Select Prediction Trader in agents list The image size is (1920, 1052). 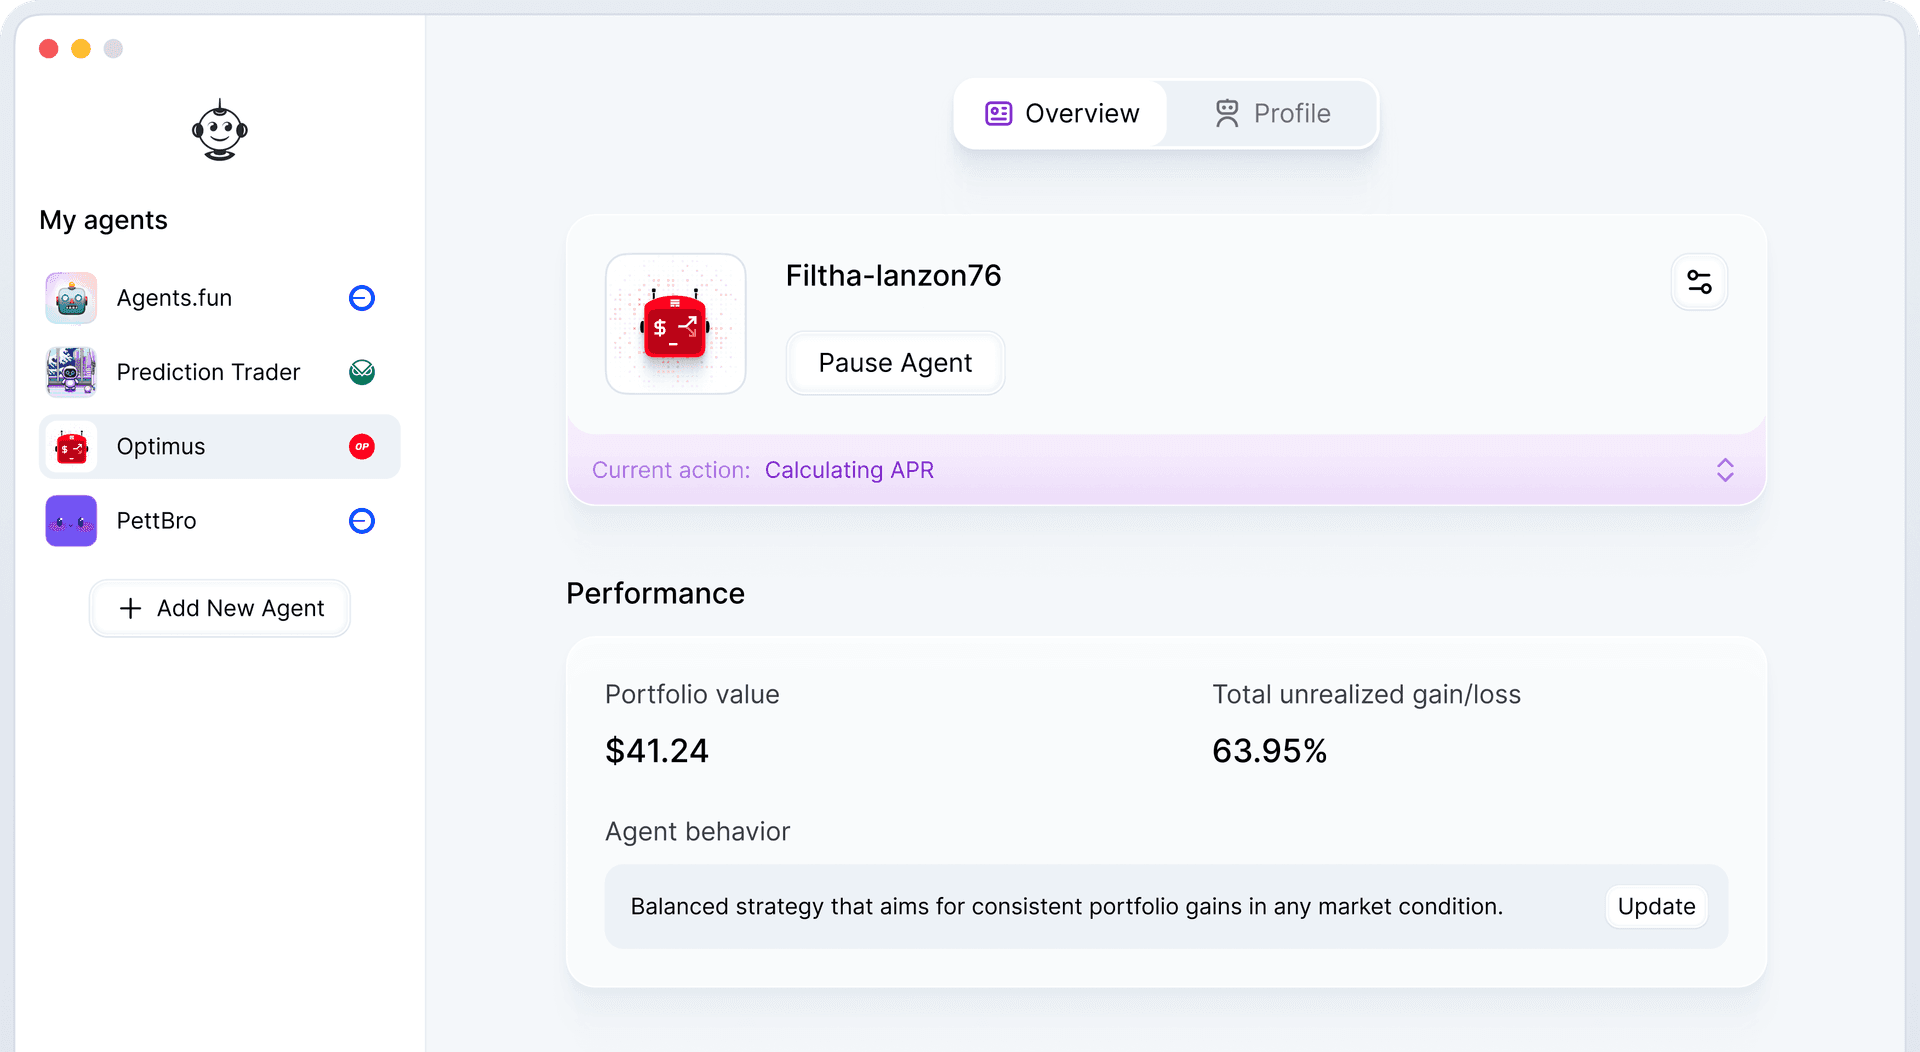pos(208,372)
